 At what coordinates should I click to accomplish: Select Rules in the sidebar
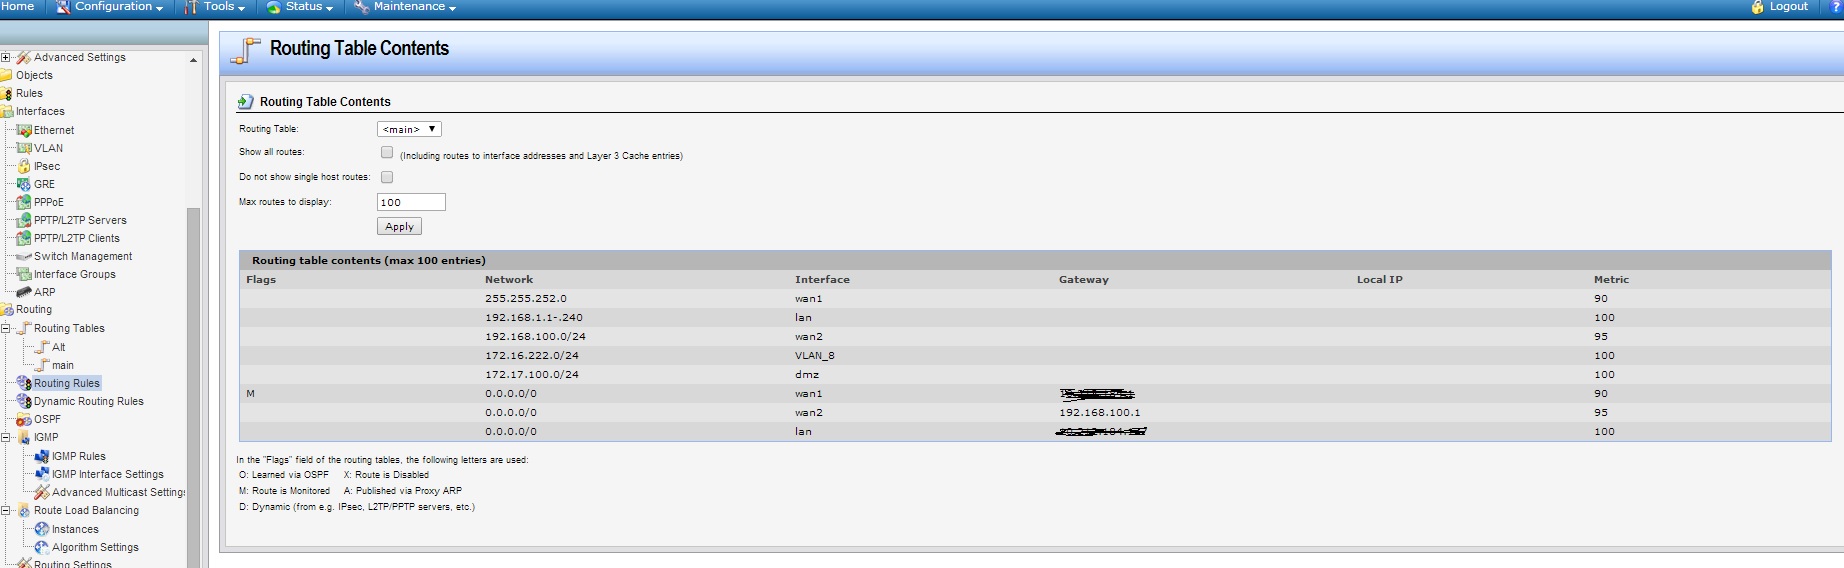point(29,93)
